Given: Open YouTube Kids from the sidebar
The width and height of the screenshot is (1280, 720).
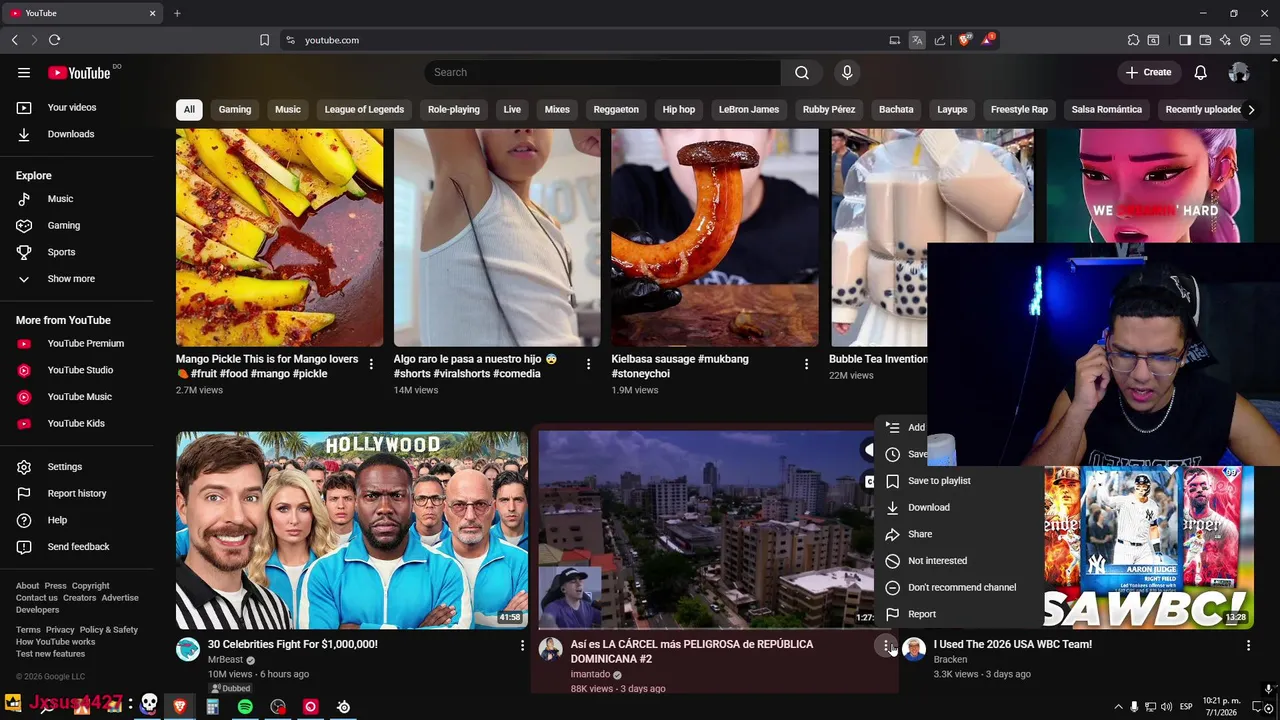Looking at the screenshot, I should (76, 423).
